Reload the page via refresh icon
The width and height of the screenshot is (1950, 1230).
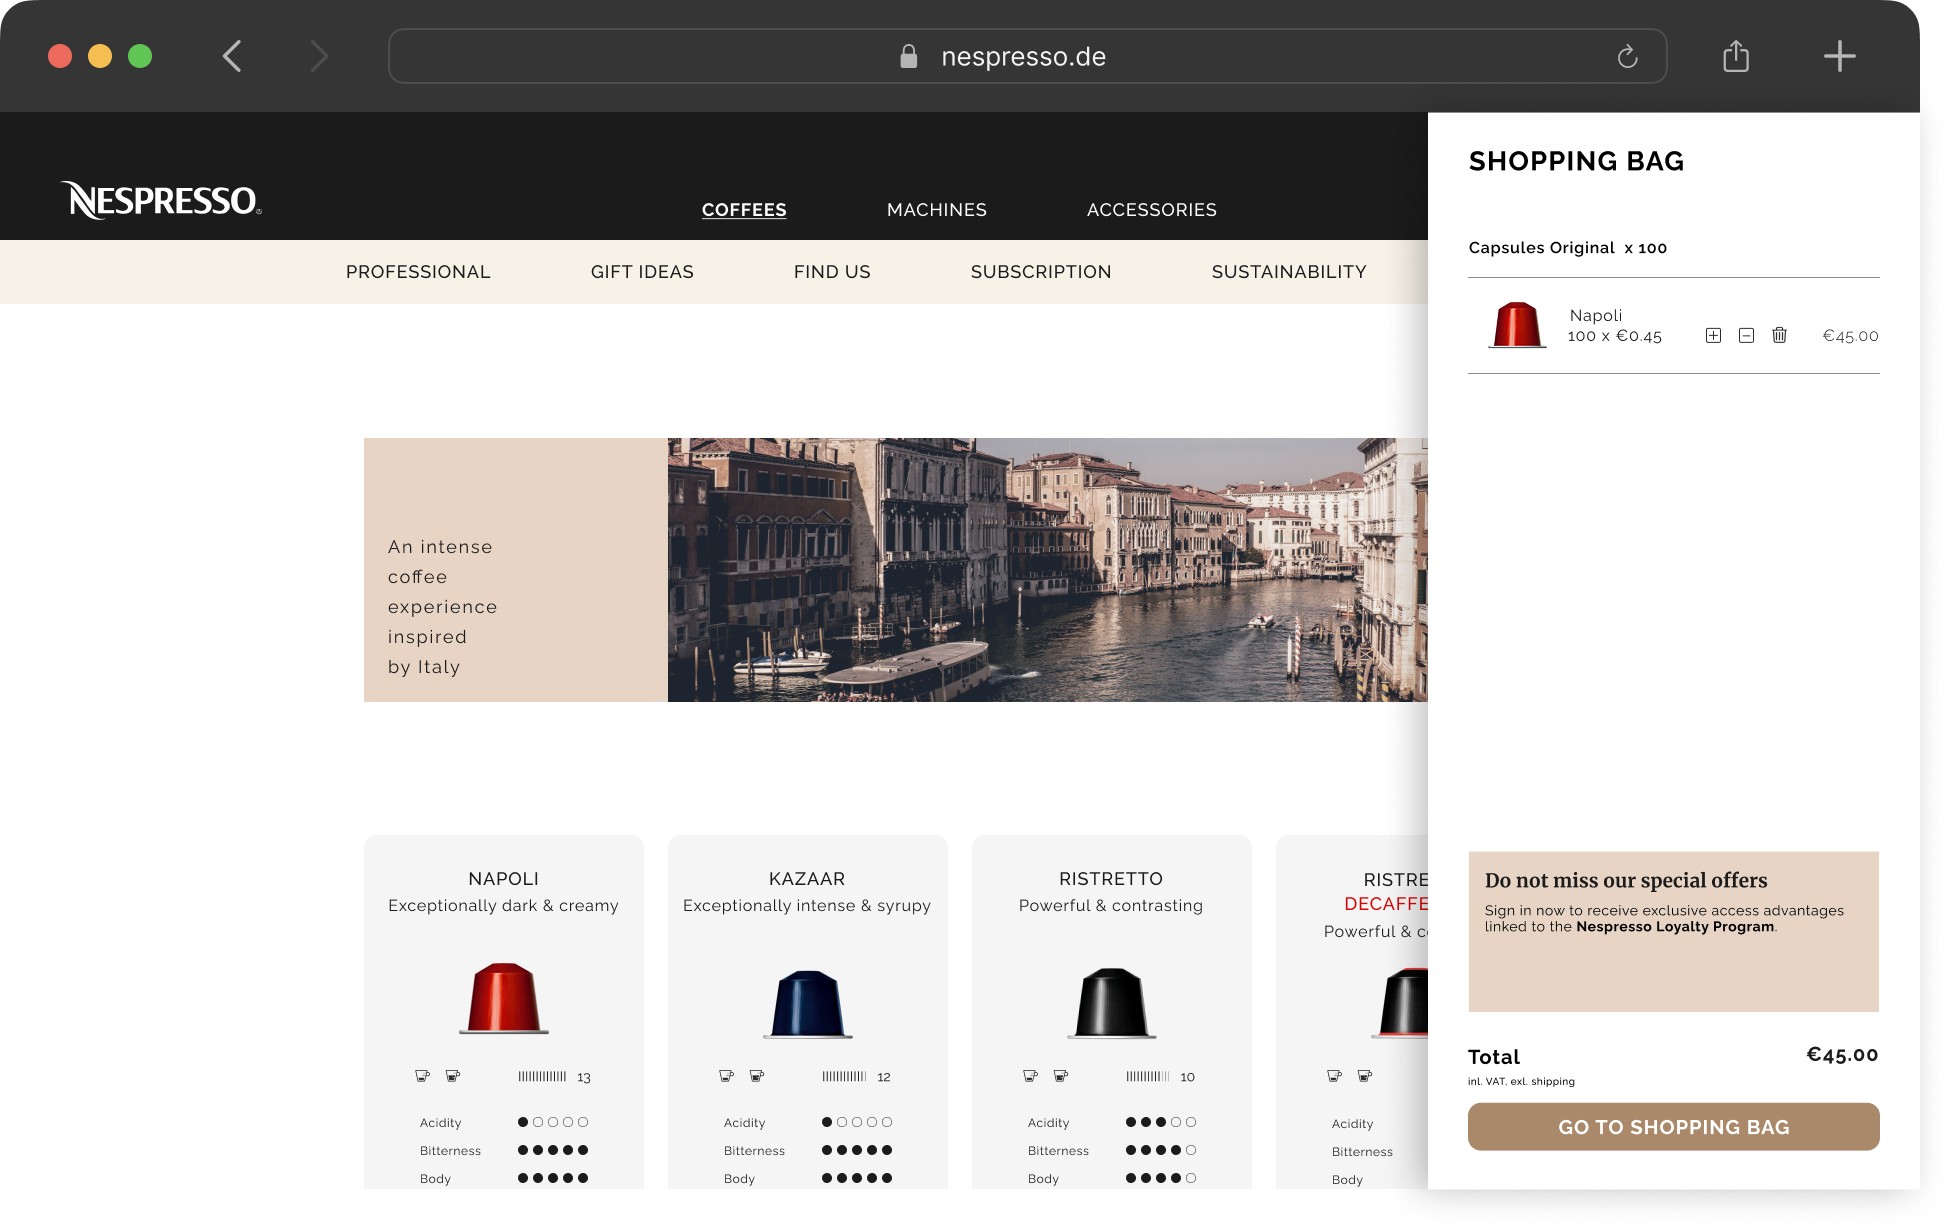[1627, 57]
